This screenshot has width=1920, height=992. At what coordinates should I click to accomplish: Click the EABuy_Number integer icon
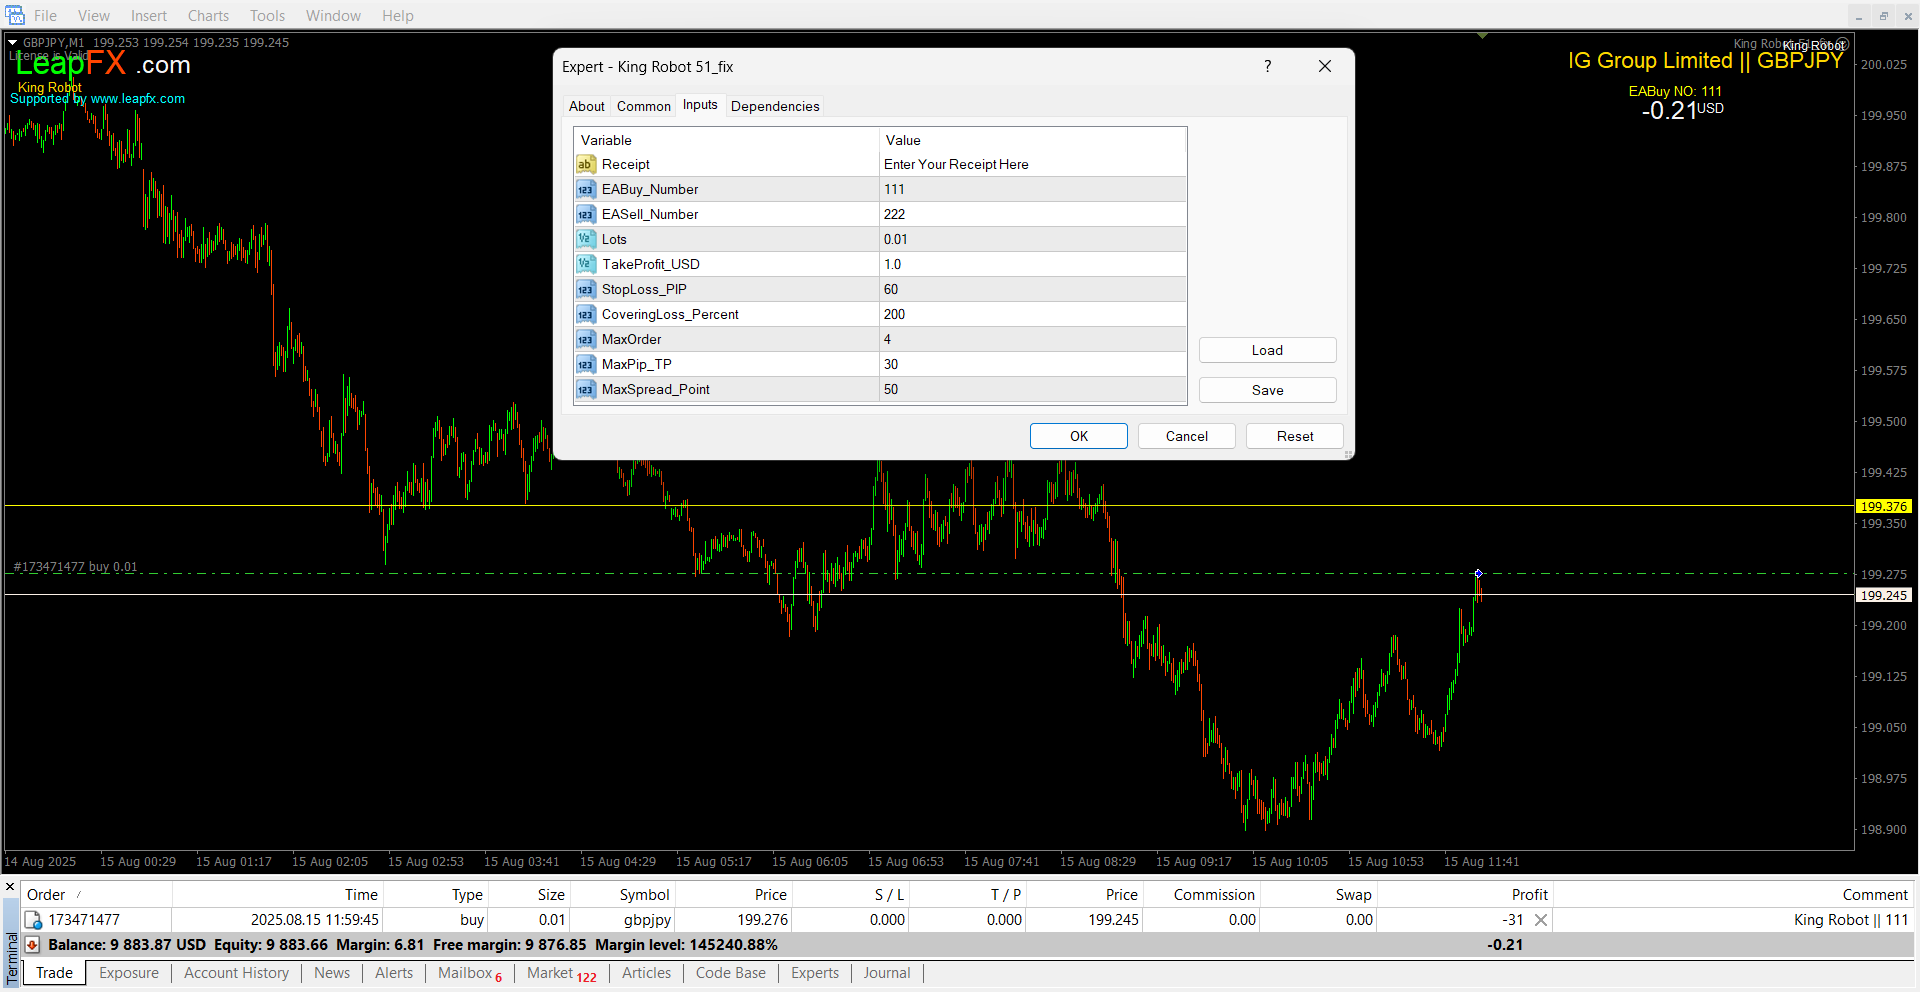[586, 190]
